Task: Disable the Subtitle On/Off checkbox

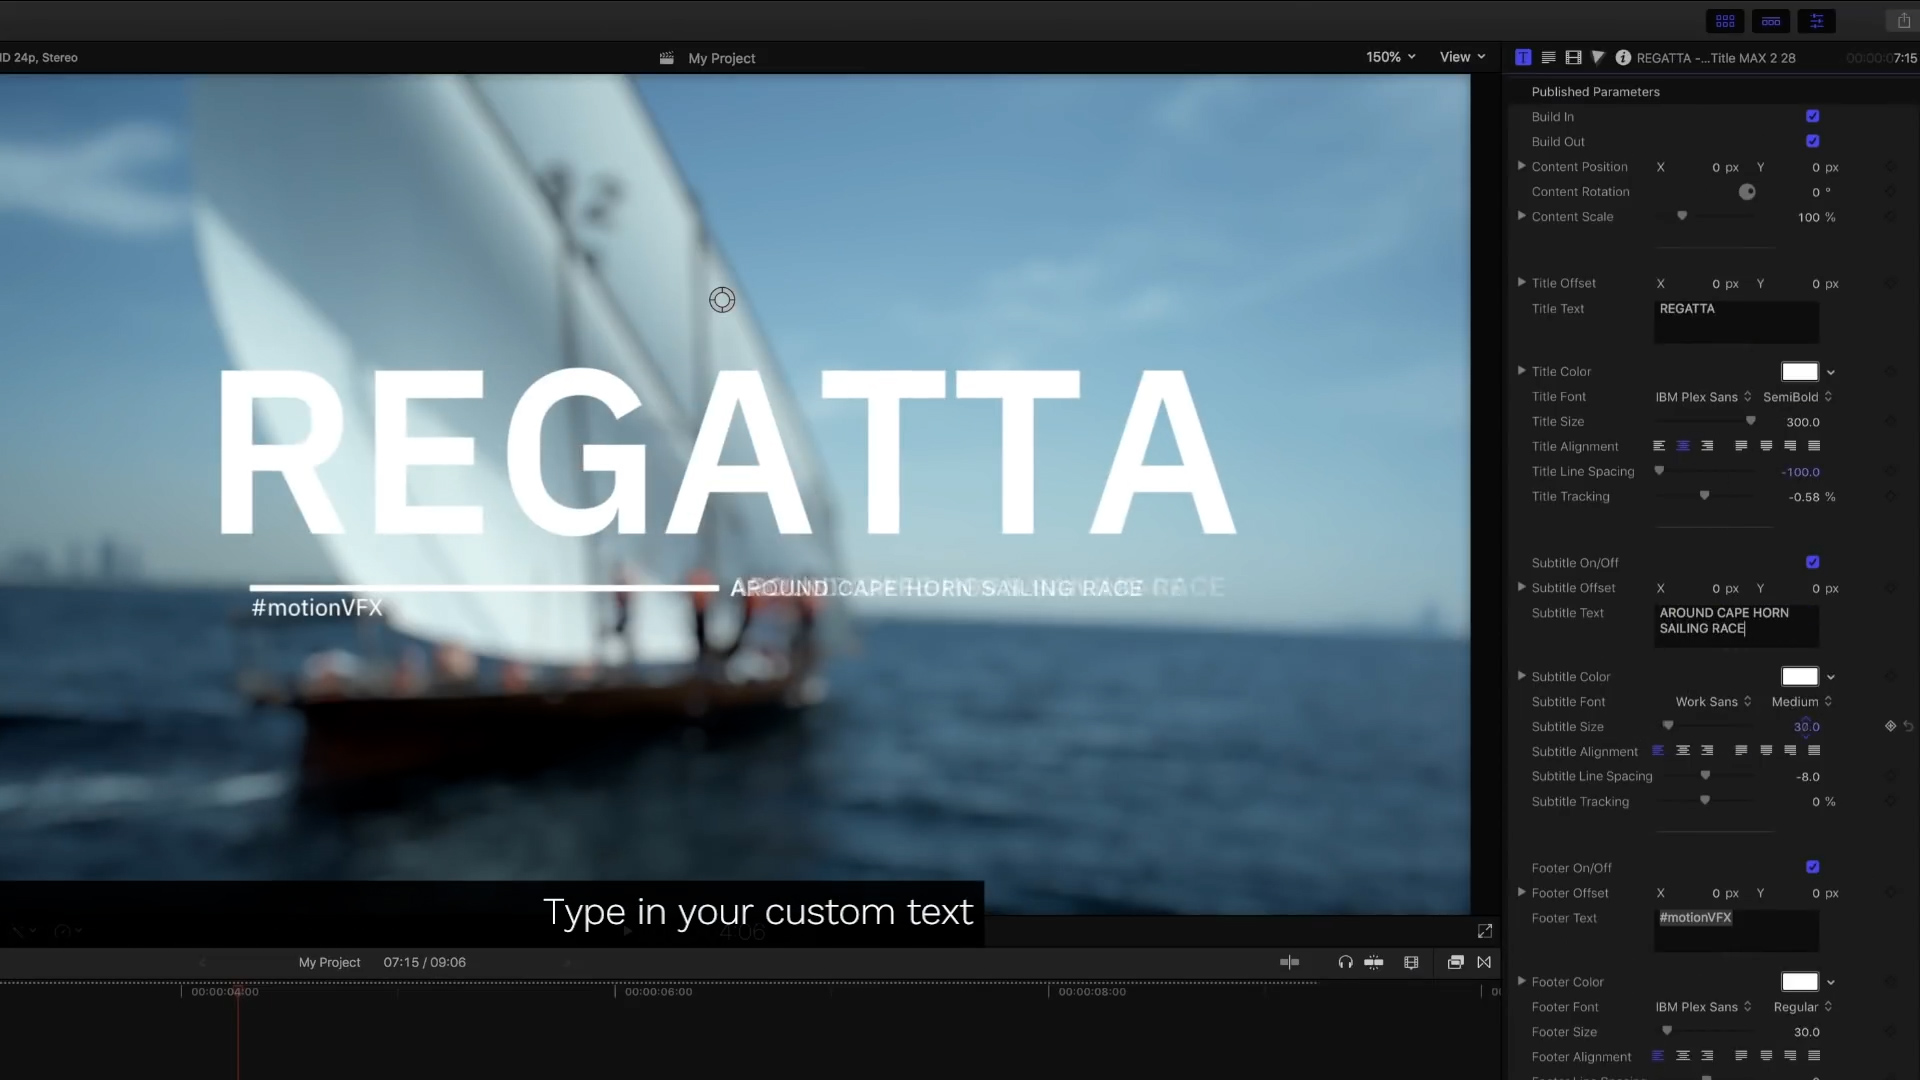Action: (x=1812, y=562)
